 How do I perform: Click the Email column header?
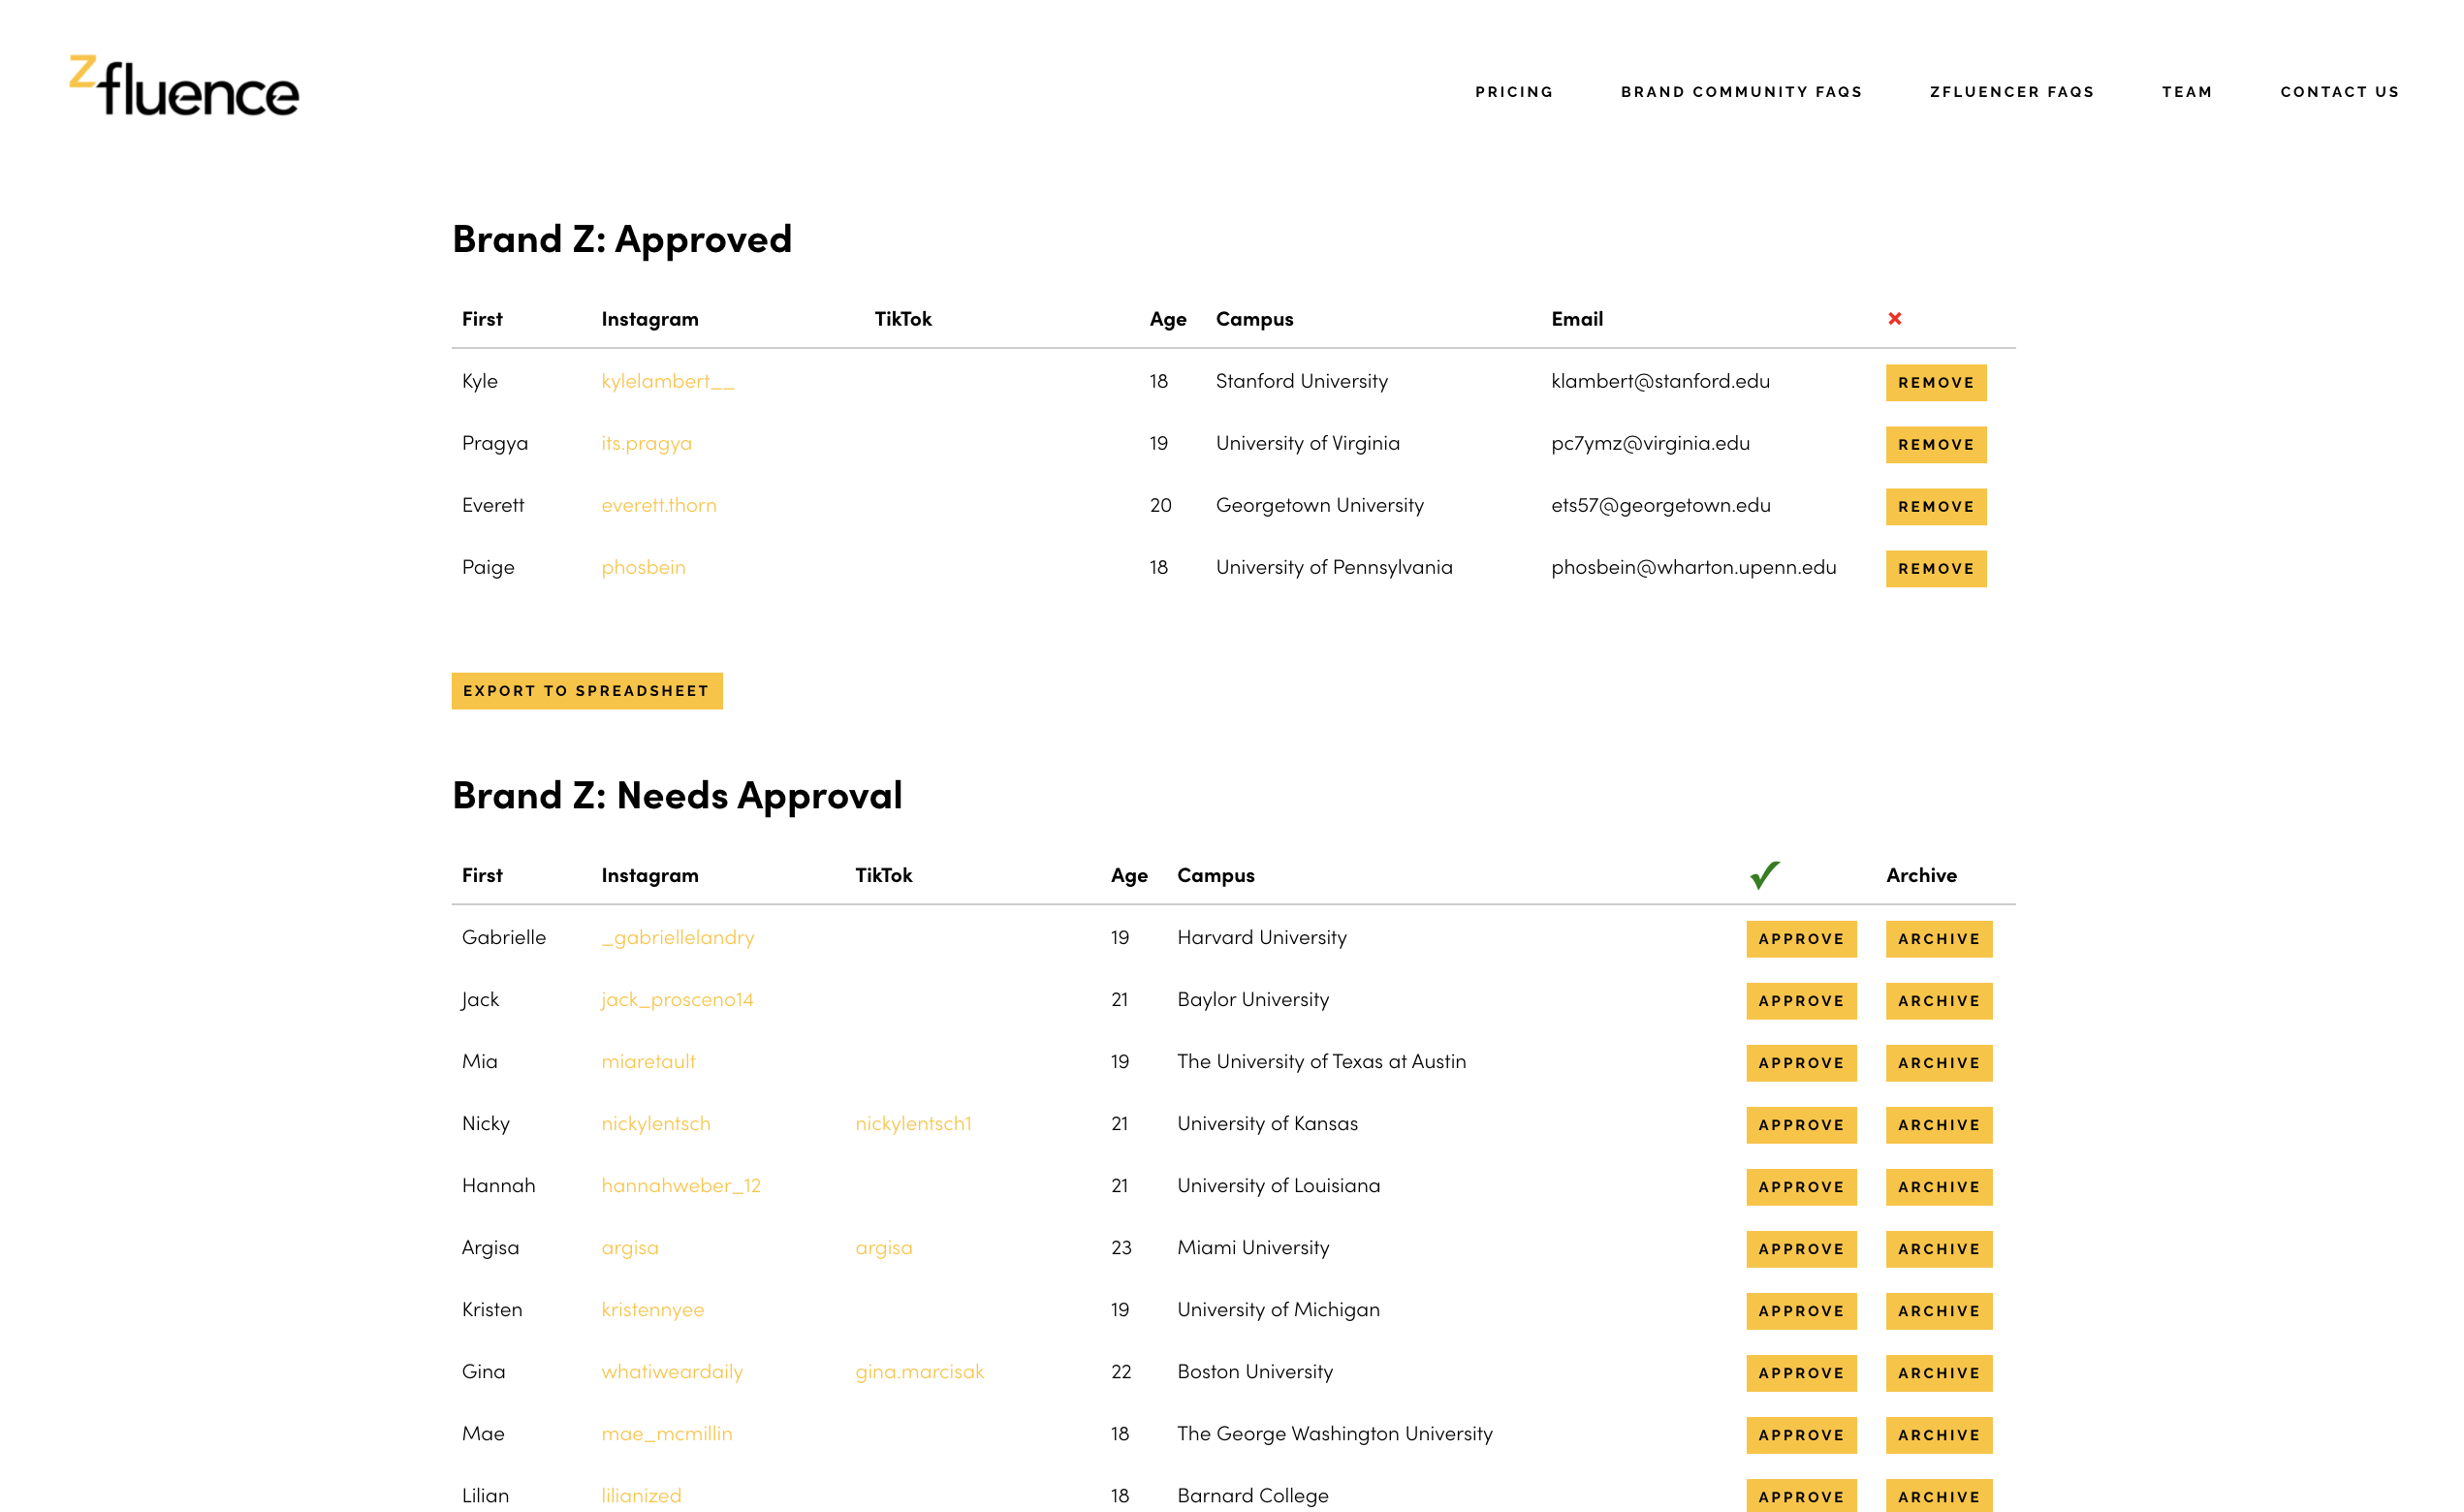[x=1576, y=319]
